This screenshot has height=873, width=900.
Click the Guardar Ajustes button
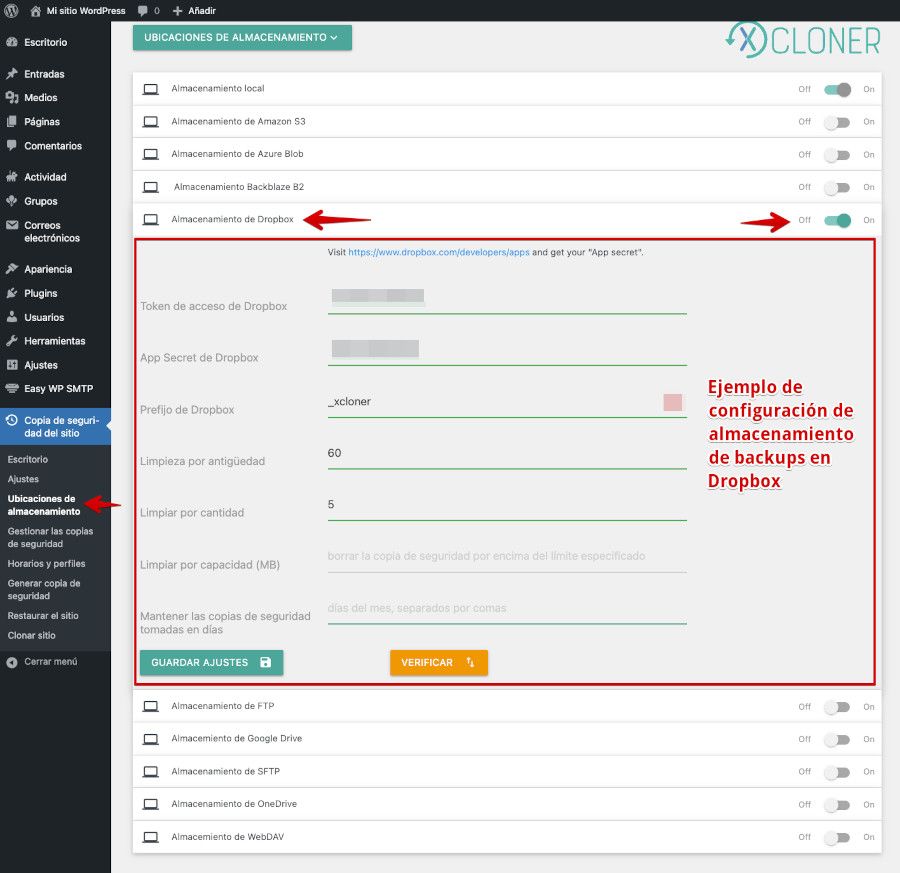coord(211,662)
